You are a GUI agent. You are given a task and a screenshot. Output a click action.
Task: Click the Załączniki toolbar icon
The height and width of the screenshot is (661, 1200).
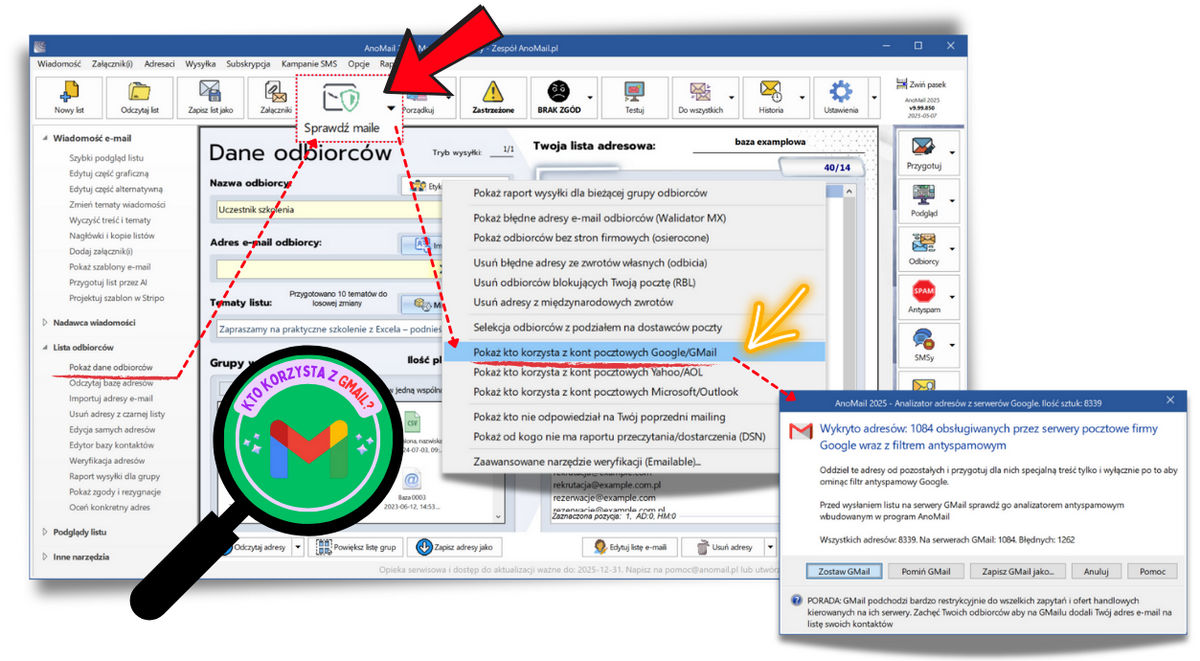click(x=276, y=92)
